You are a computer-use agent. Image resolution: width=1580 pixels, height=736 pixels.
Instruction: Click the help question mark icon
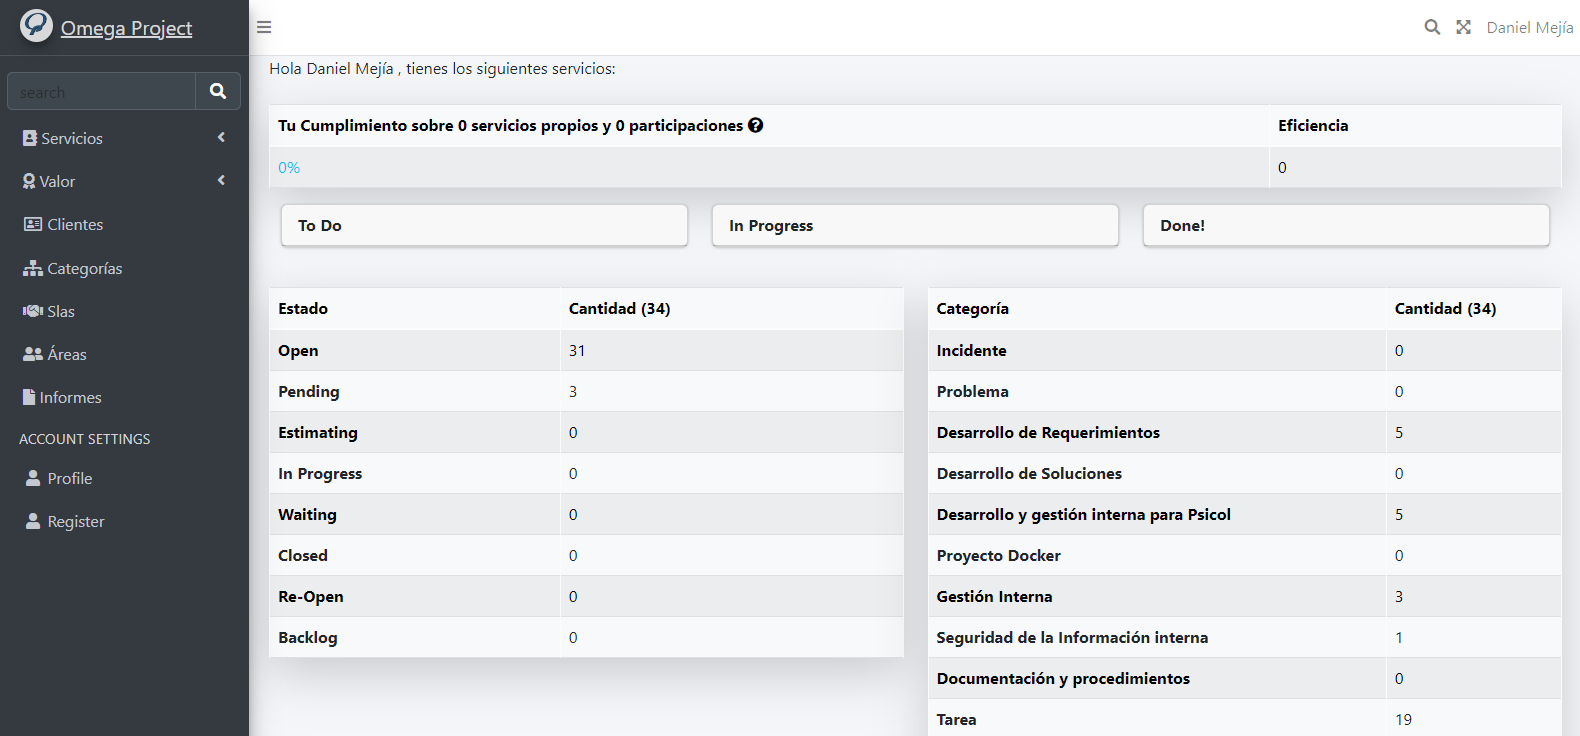point(755,125)
